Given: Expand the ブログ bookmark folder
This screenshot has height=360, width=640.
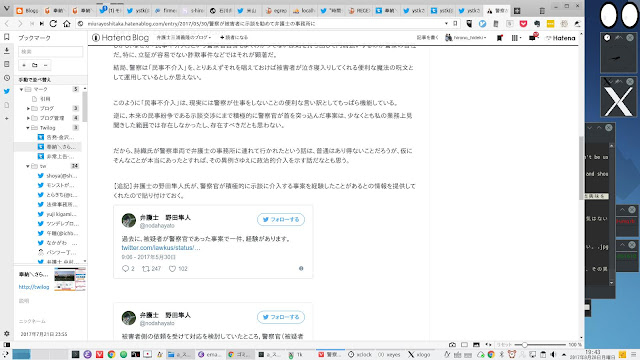Looking at the screenshot, I should (28, 108).
